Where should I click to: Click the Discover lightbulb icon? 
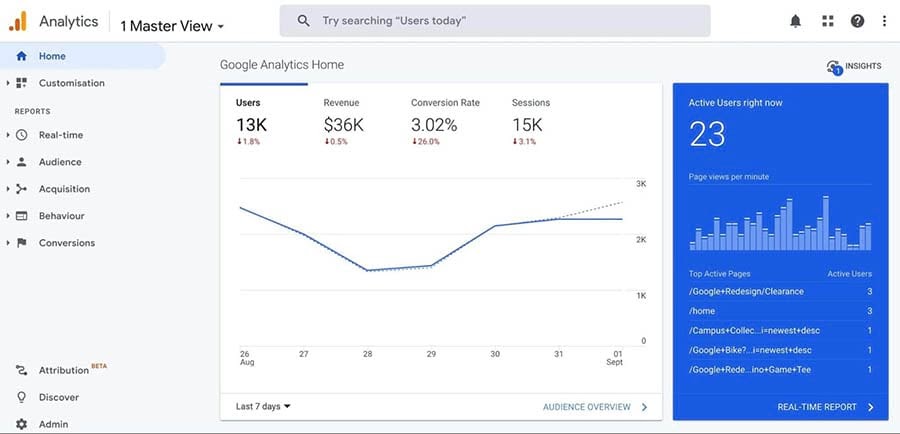coord(21,397)
